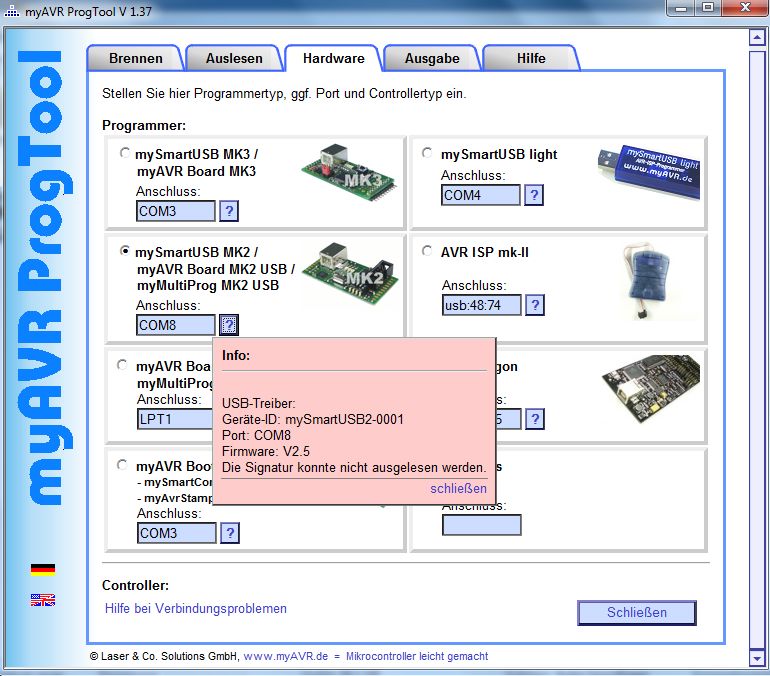
Task: Open the Ausgabe tab
Action: point(432,58)
